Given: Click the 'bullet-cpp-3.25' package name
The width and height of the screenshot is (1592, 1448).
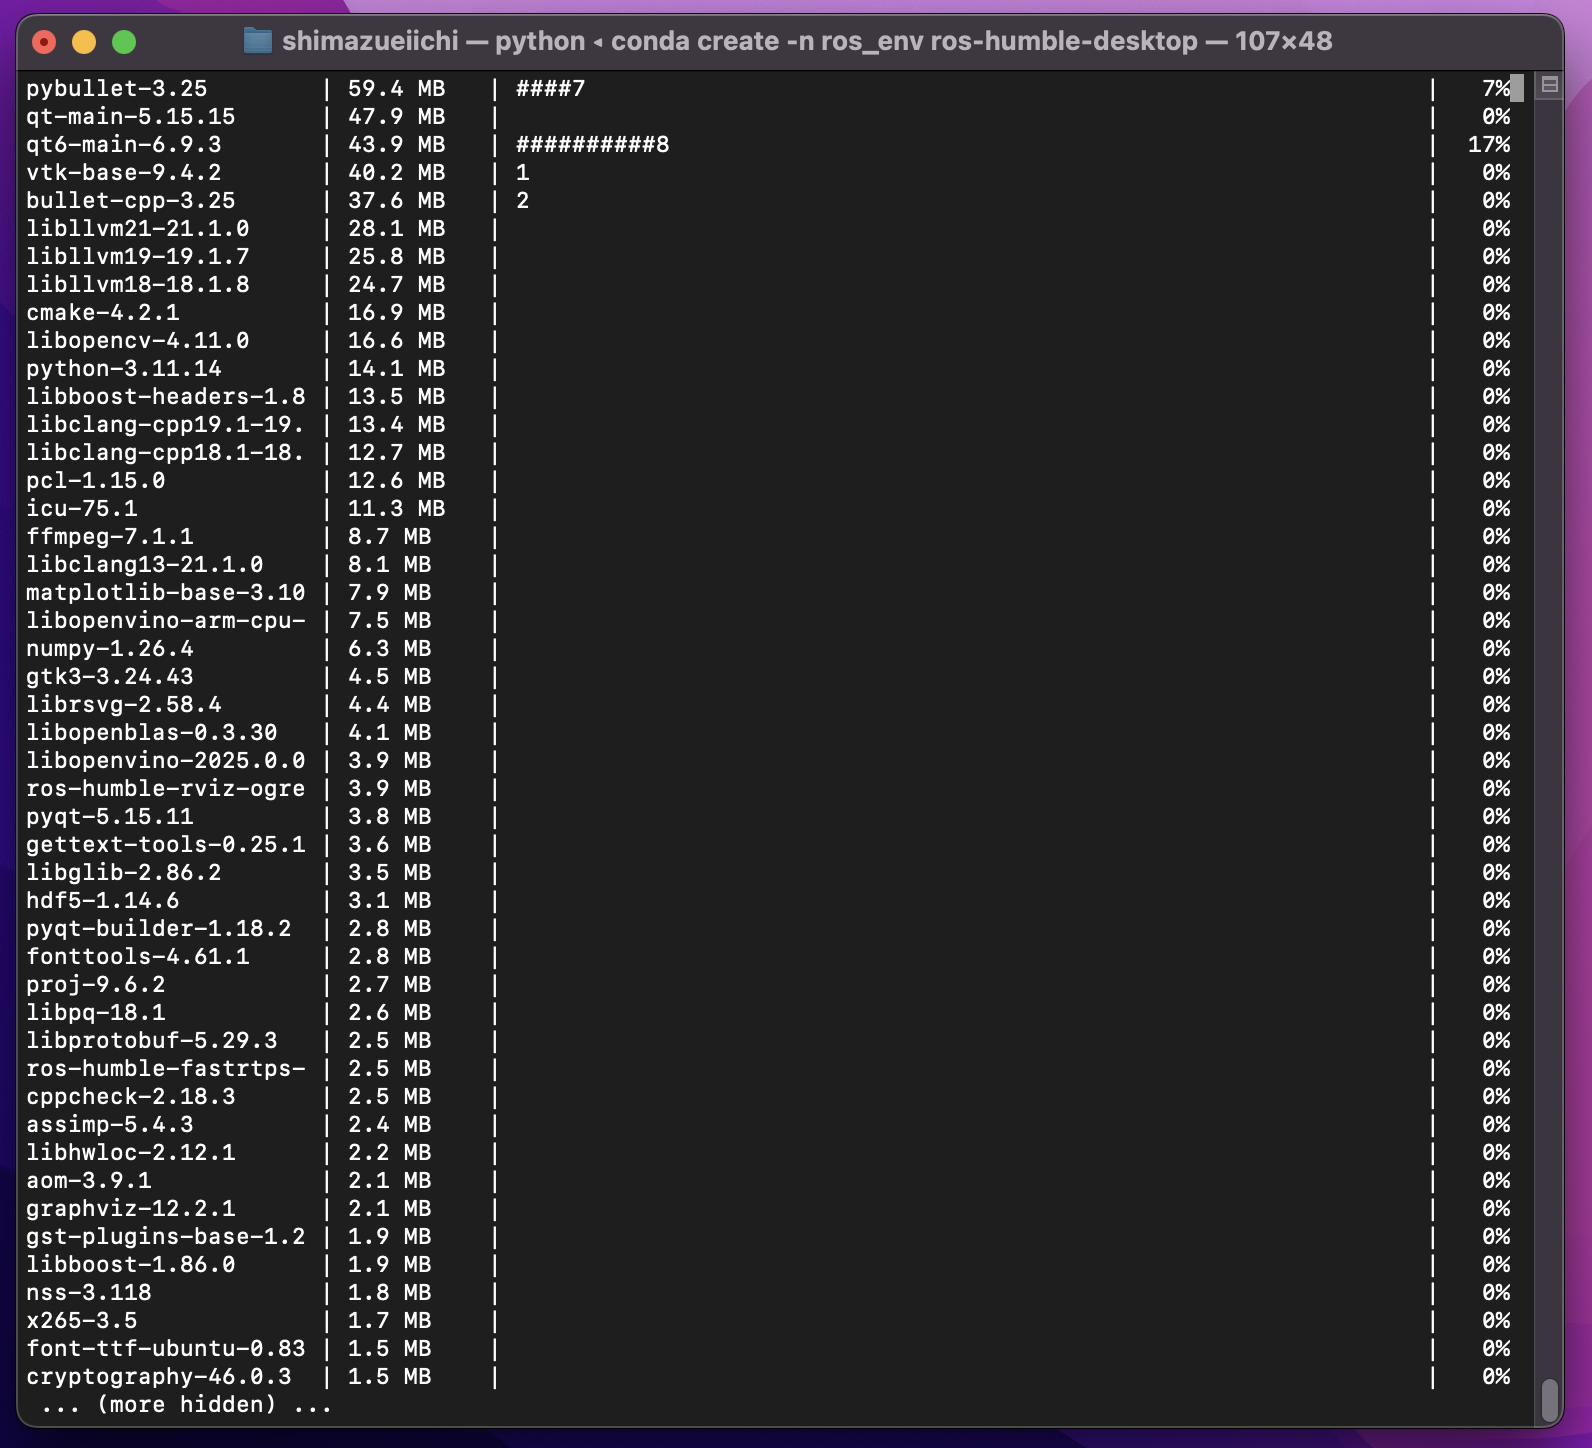Looking at the screenshot, I should tap(131, 201).
